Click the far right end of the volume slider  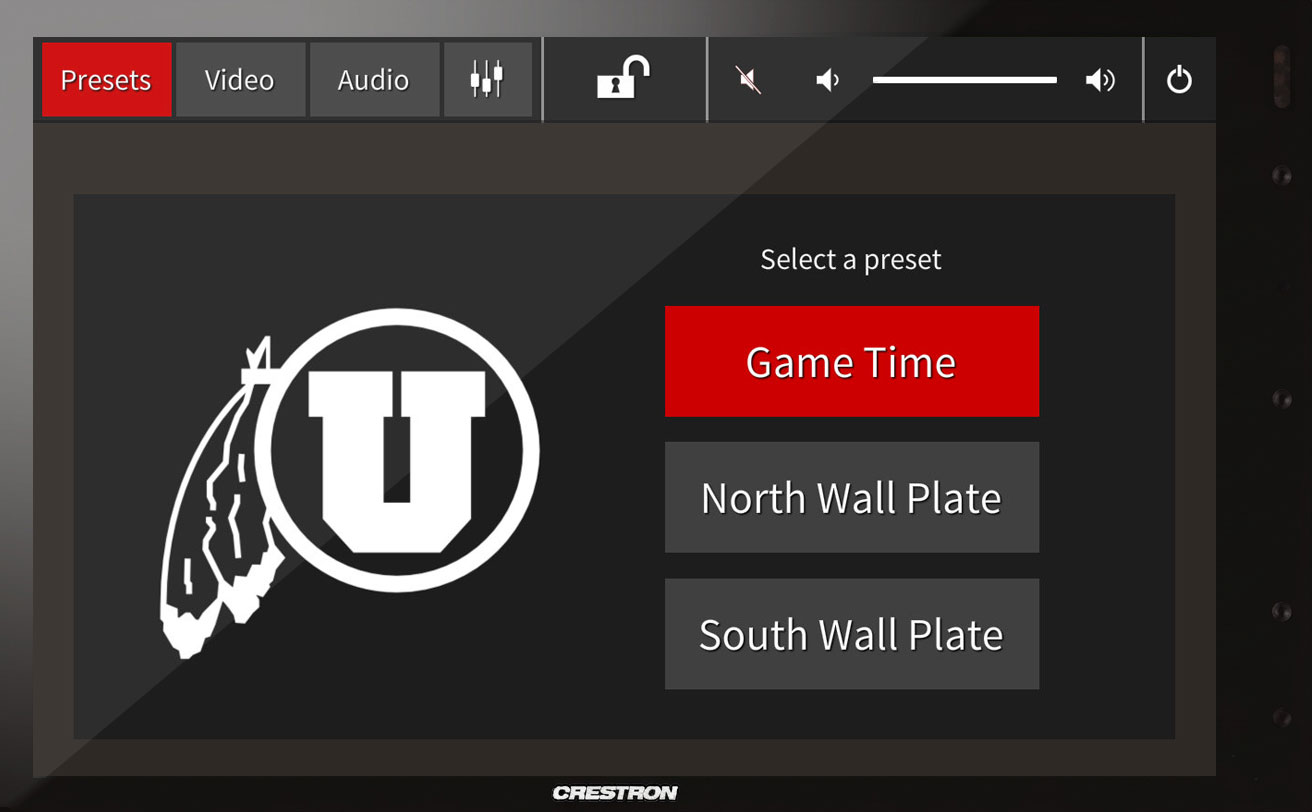pos(1054,80)
